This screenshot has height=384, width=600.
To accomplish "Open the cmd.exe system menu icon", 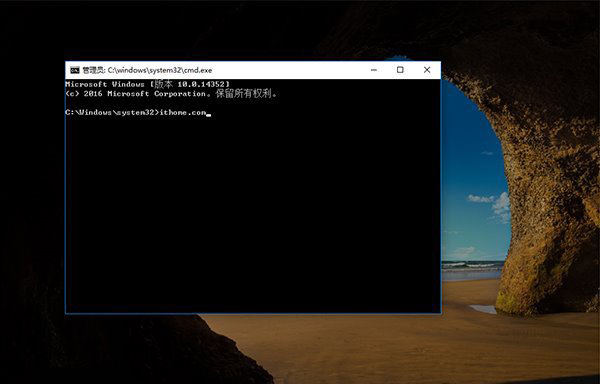I will (75, 70).
